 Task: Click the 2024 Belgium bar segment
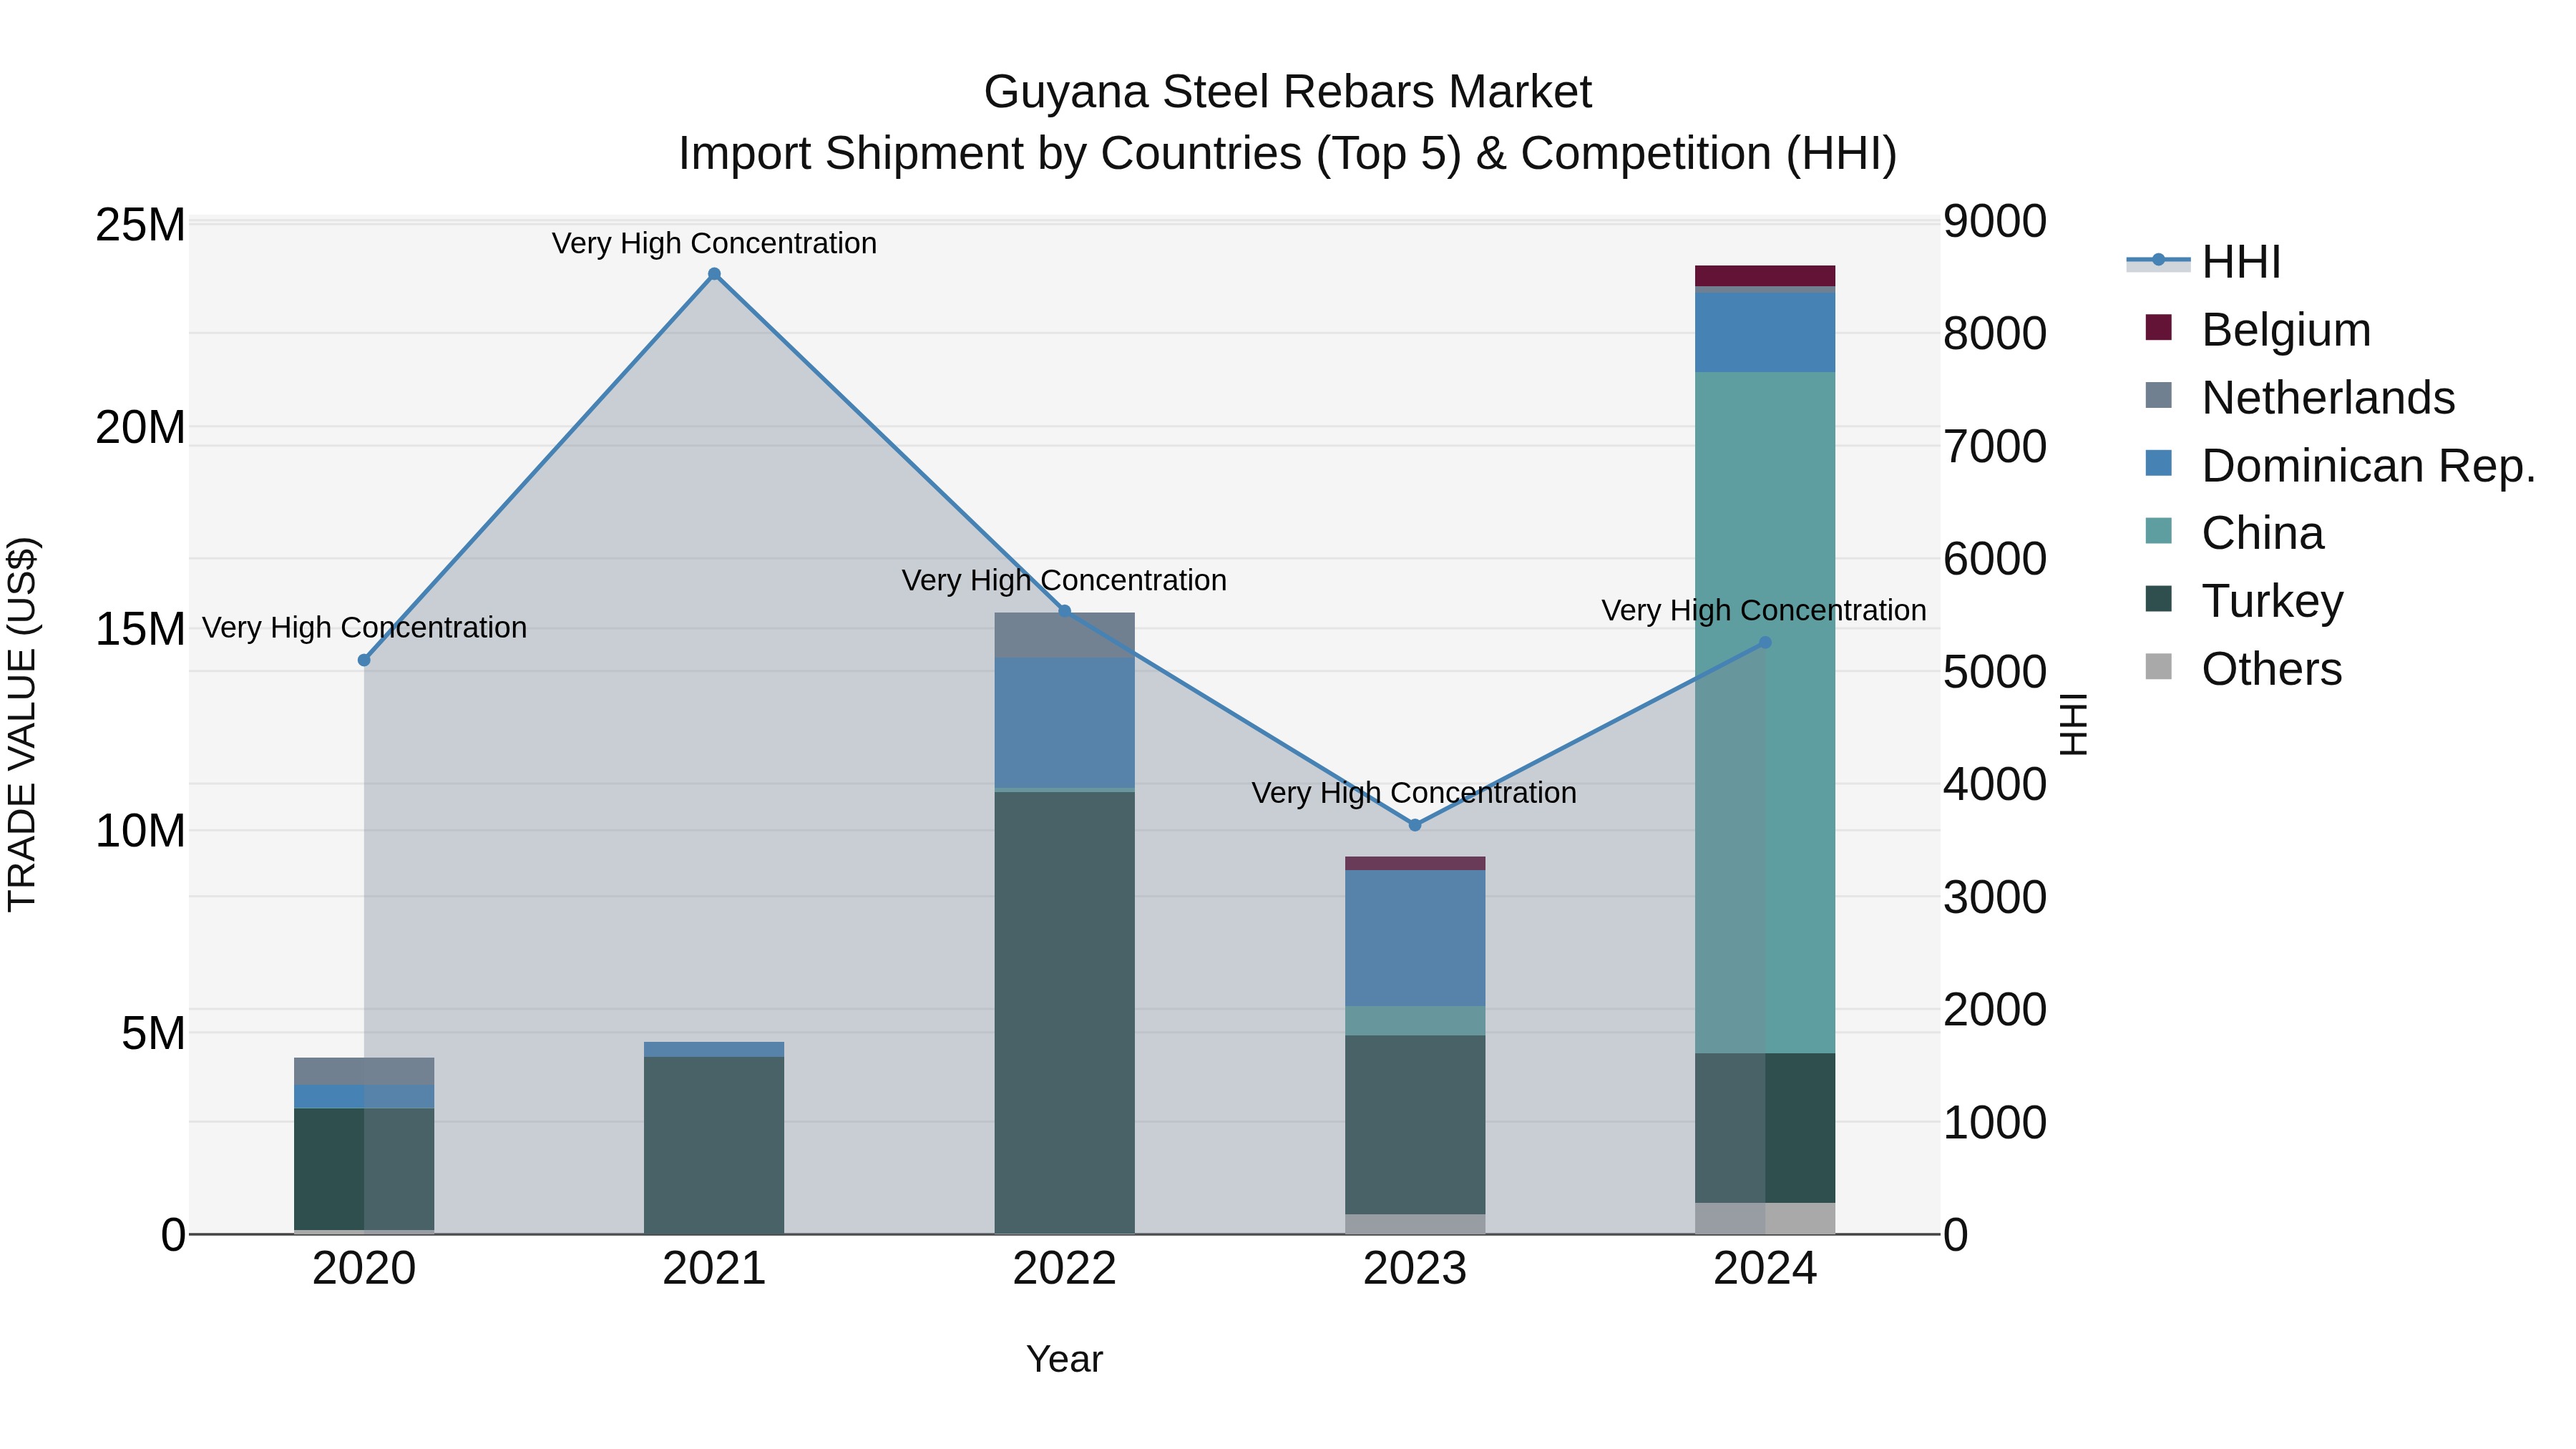[1765, 276]
